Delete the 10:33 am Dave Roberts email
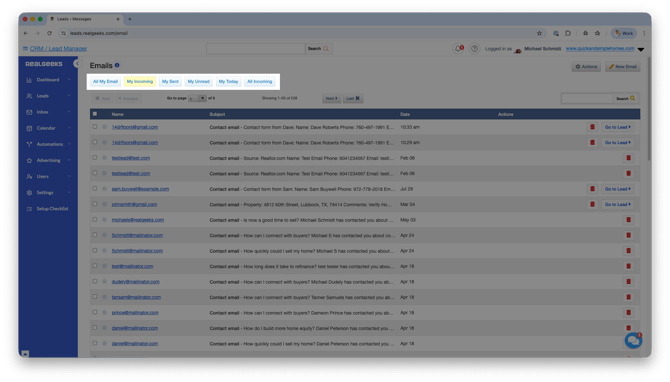670x382 pixels. click(592, 127)
